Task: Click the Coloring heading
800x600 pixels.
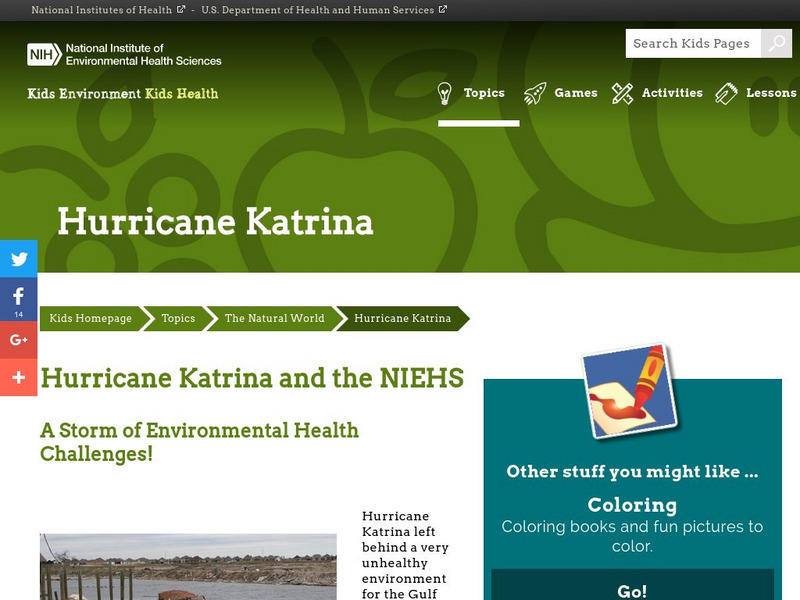Action: [632, 505]
